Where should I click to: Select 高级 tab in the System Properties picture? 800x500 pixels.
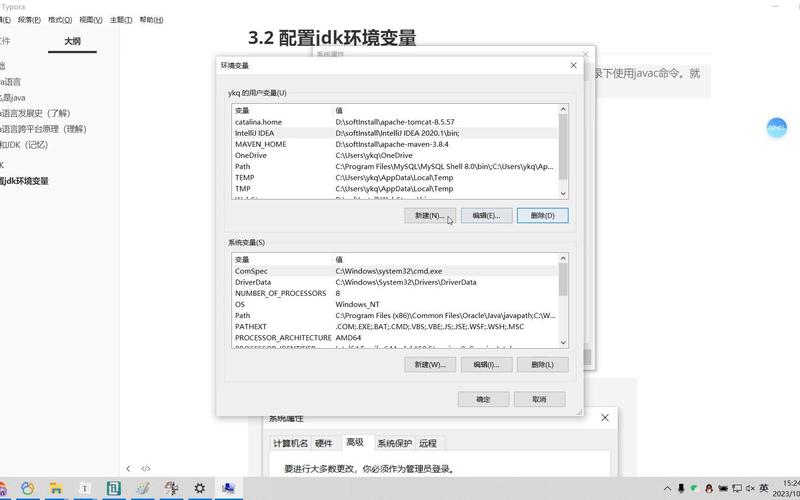click(x=355, y=442)
